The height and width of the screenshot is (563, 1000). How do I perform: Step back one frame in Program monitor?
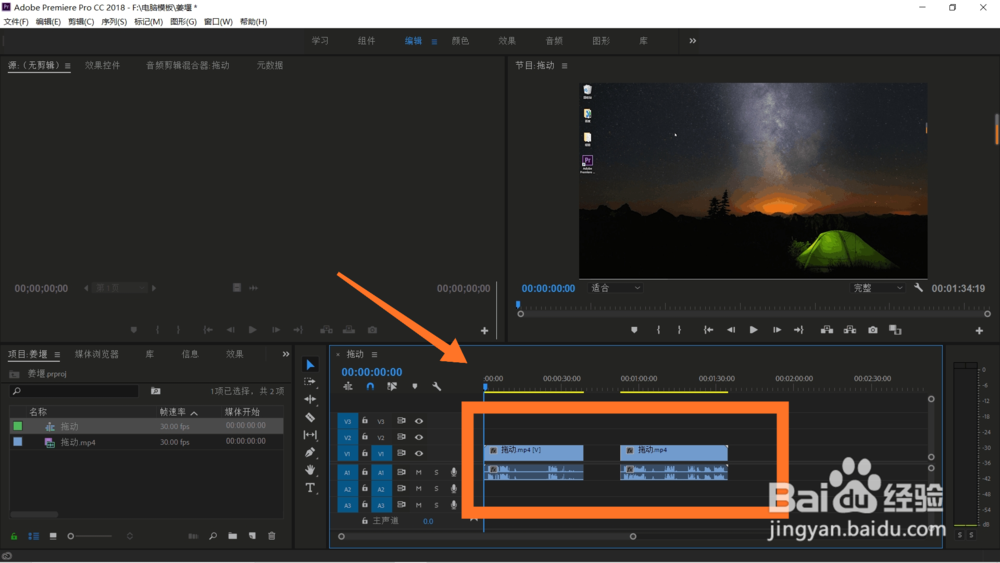[731, 330]
